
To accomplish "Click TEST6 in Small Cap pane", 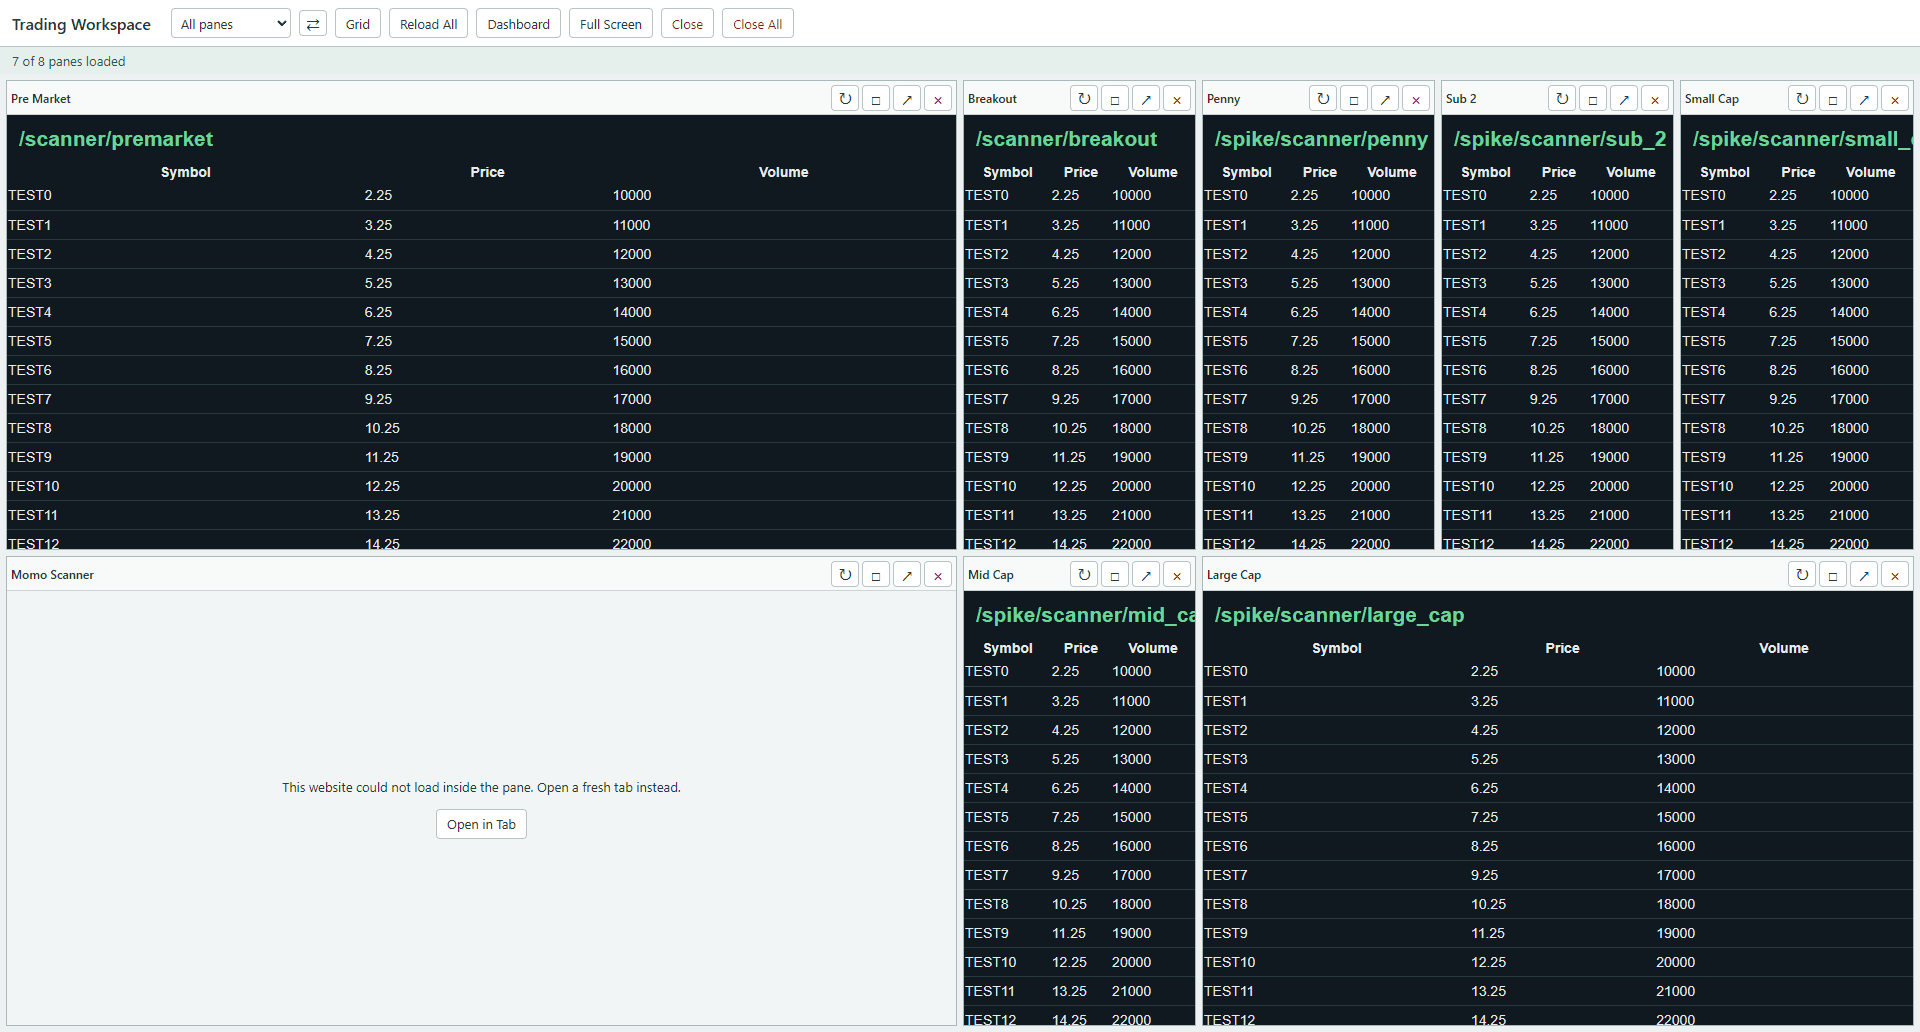I will point(1704,370).
